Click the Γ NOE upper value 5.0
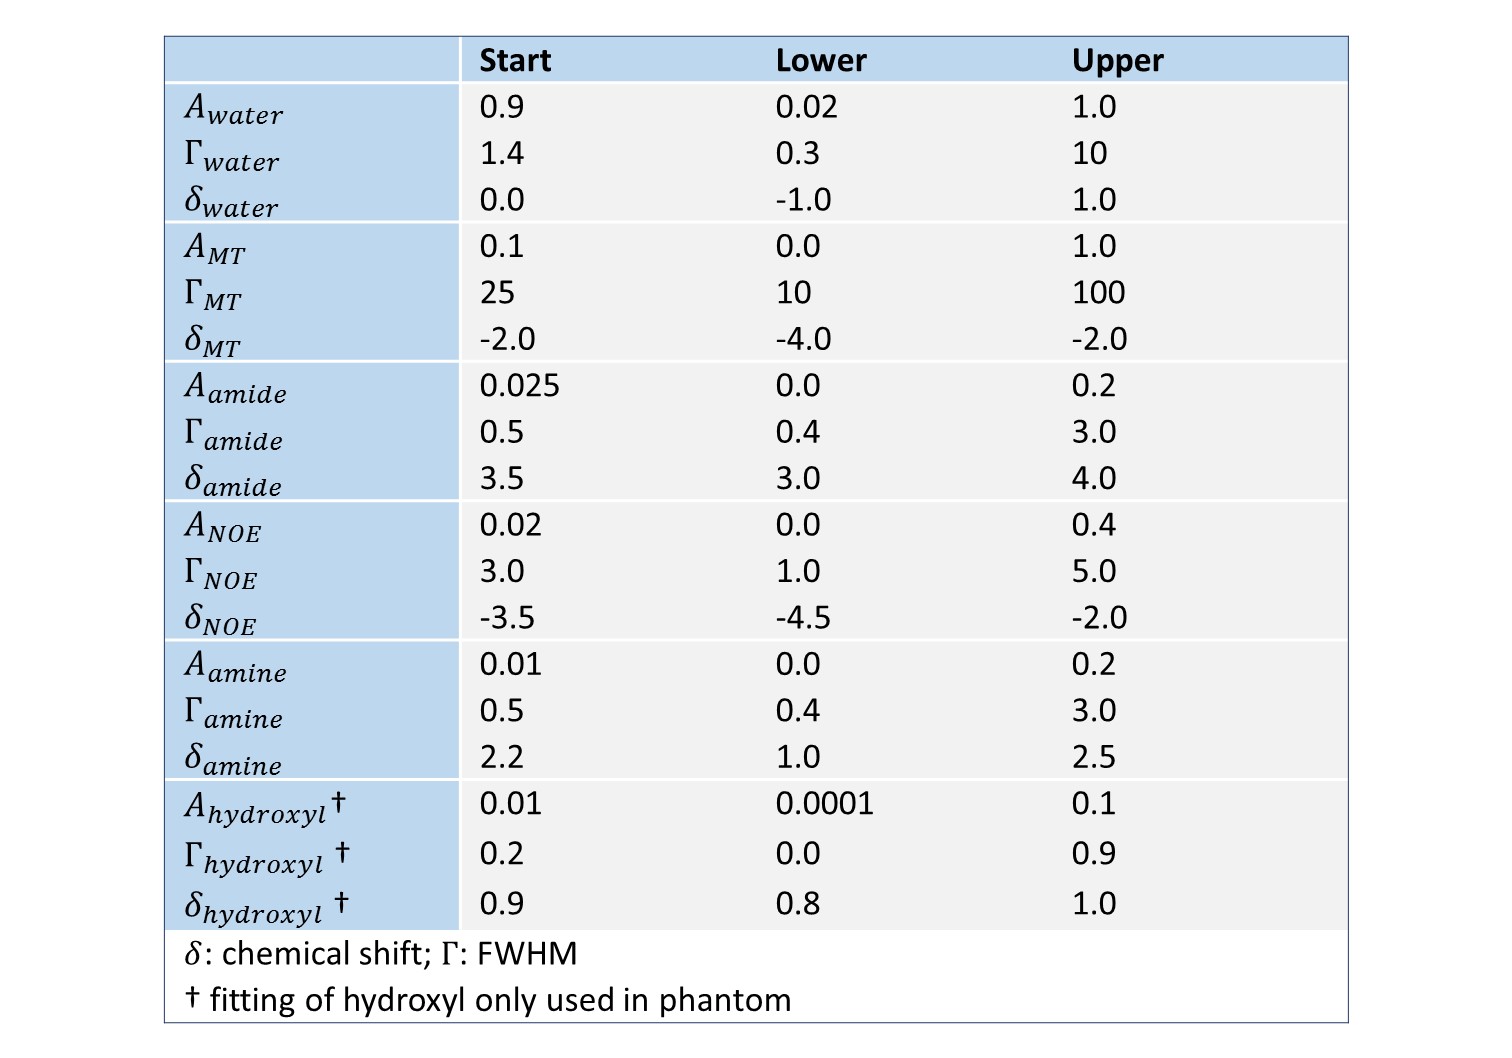Image resolution: width=1512 pixels, height=1058 pixels. coord(1093,571)
